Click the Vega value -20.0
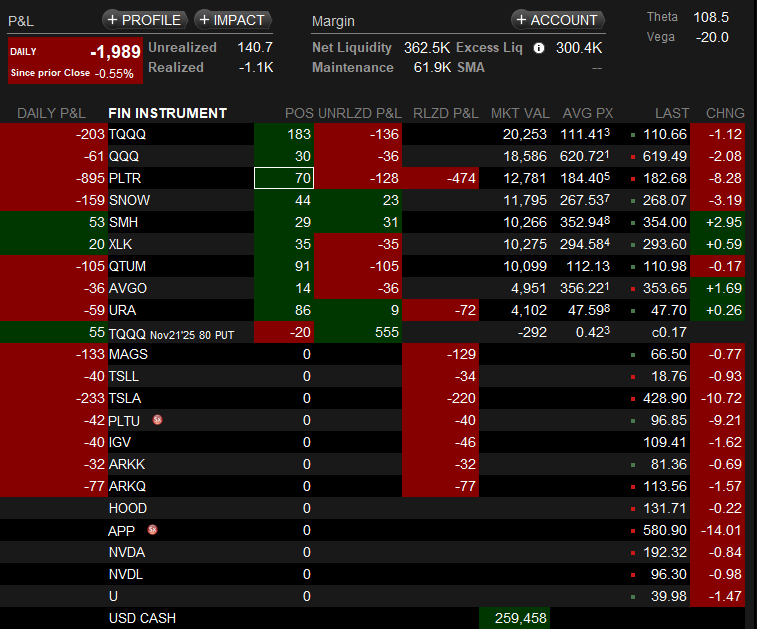The width and height of the screenshot is (757, 629). click(x=712, y=37)
